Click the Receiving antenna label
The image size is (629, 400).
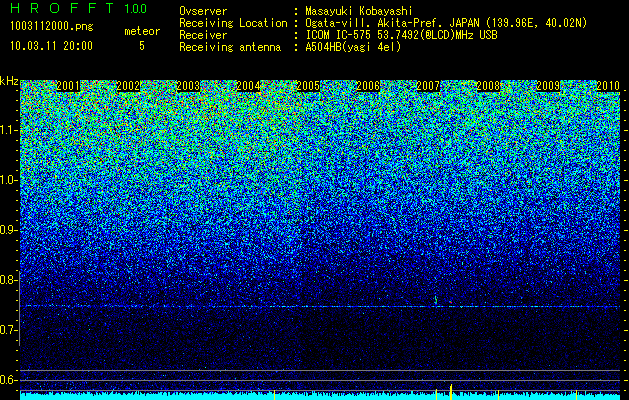coord(230,47)
